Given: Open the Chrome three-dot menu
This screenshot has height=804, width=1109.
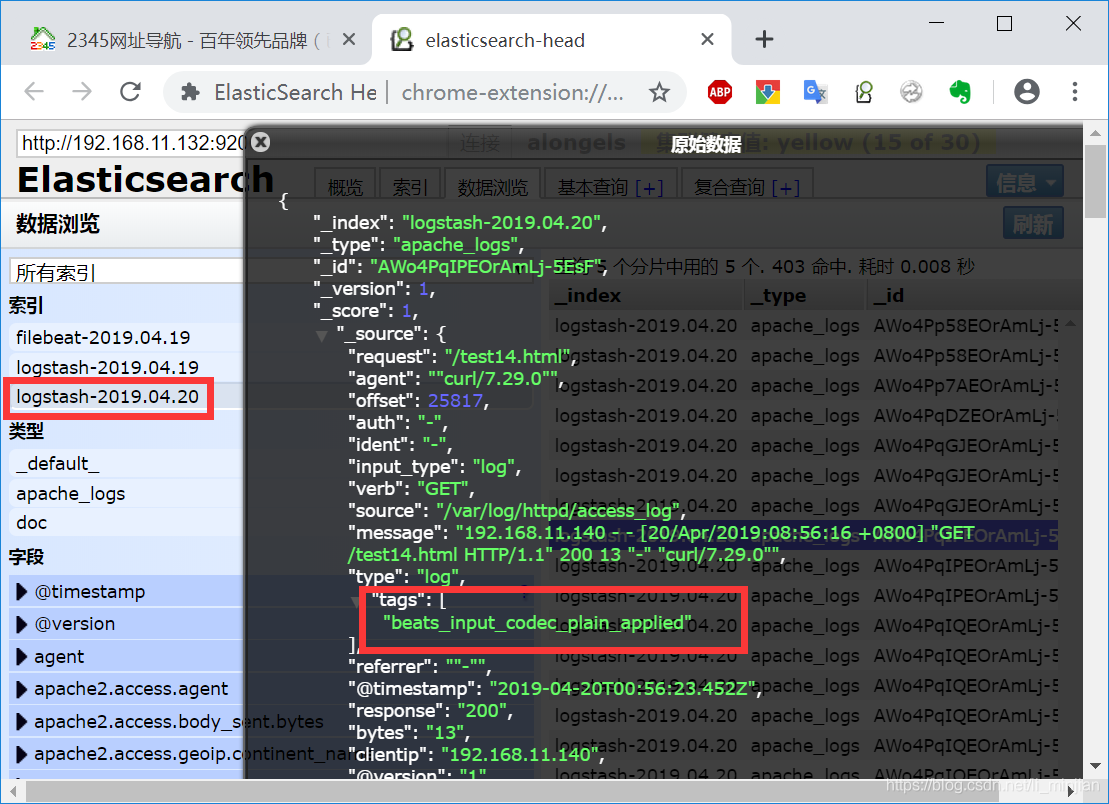Looking at the screenshot, I should (1074, 91).
